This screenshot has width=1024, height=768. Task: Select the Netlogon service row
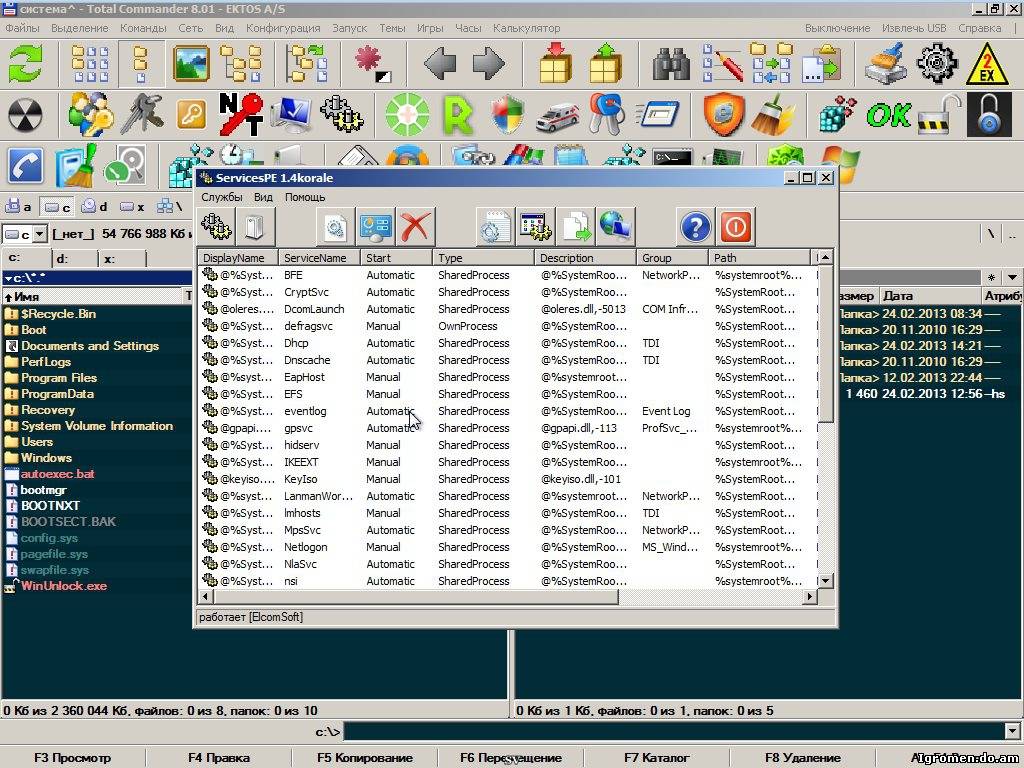click(508, 547)
